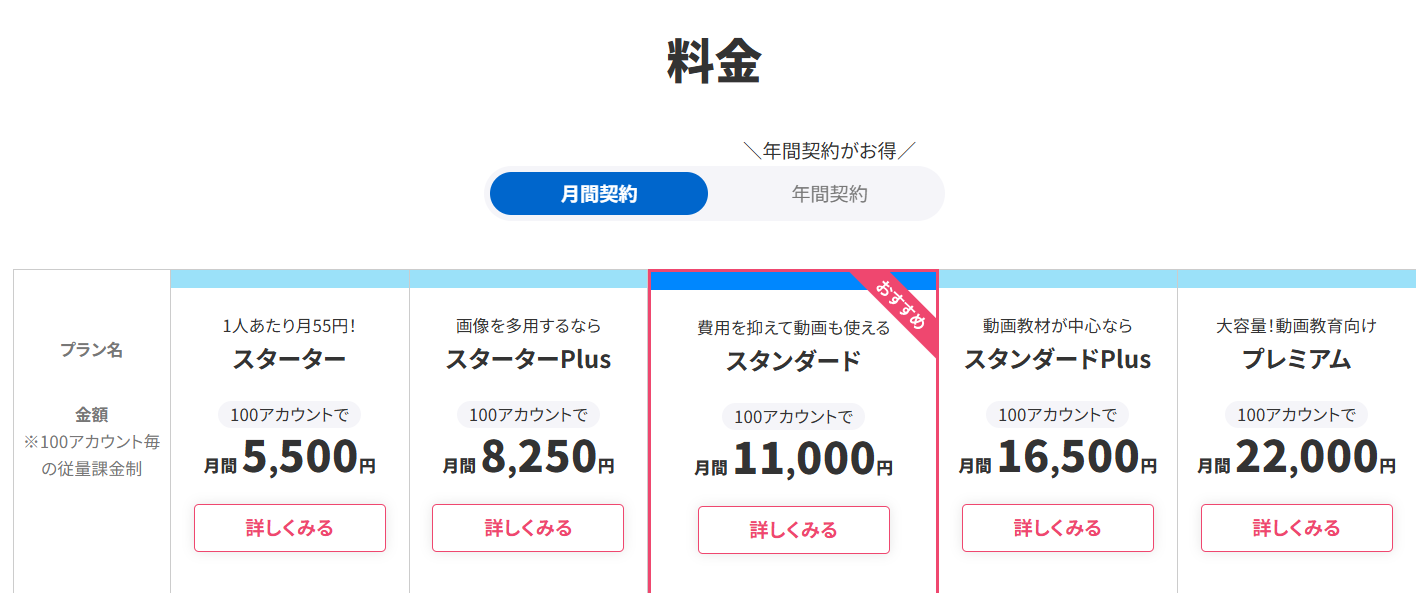Open 詳しくみる under プレミアム plan
1416x593 pixels.
click(x=1297, y=528)
